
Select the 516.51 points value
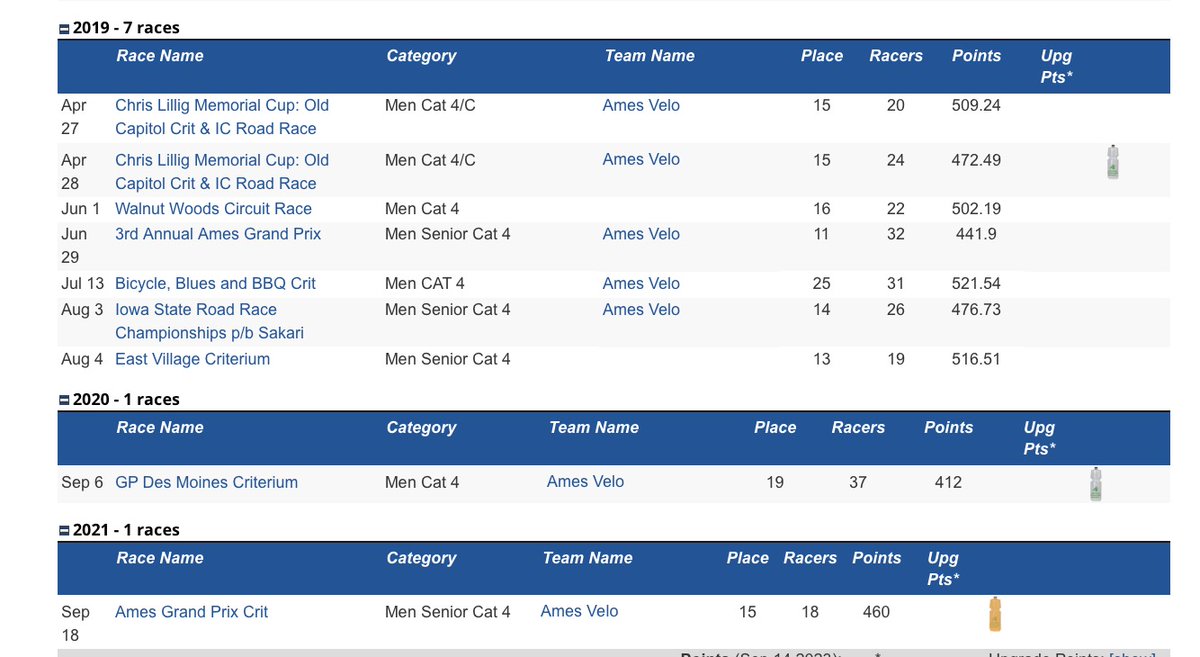(x=976, y=359)
